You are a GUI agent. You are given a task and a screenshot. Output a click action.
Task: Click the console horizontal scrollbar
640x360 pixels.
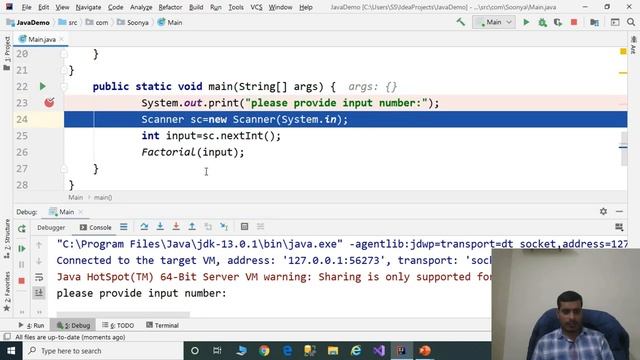pos(123,315)
